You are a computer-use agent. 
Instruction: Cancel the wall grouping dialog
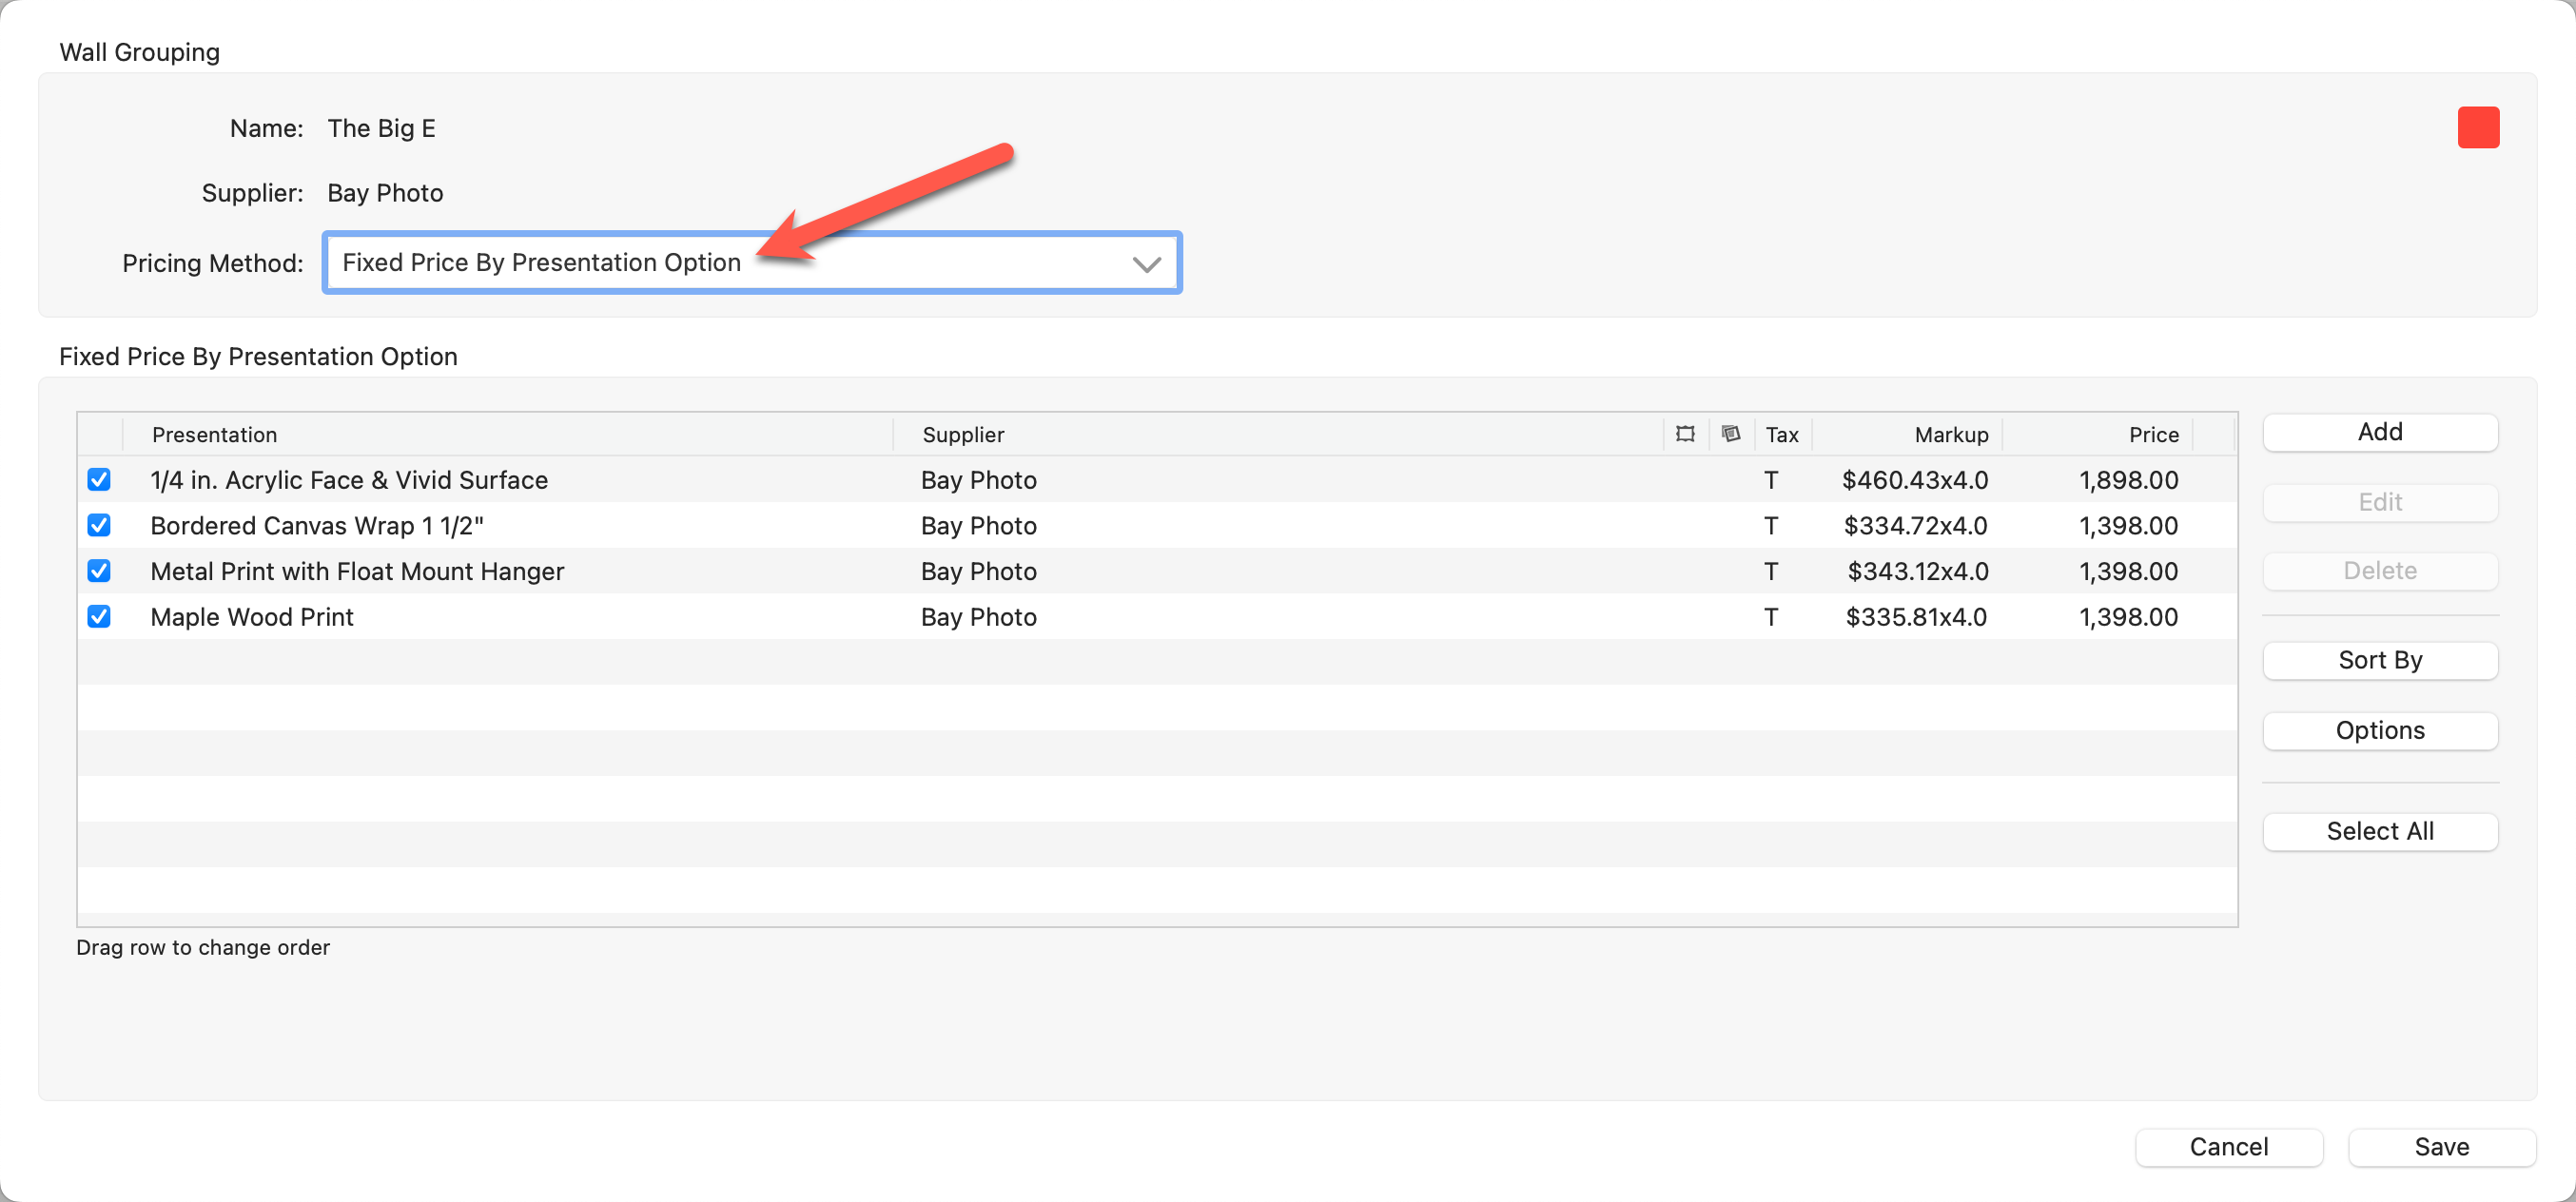pyautogui.click(x=2228, y=1147)
